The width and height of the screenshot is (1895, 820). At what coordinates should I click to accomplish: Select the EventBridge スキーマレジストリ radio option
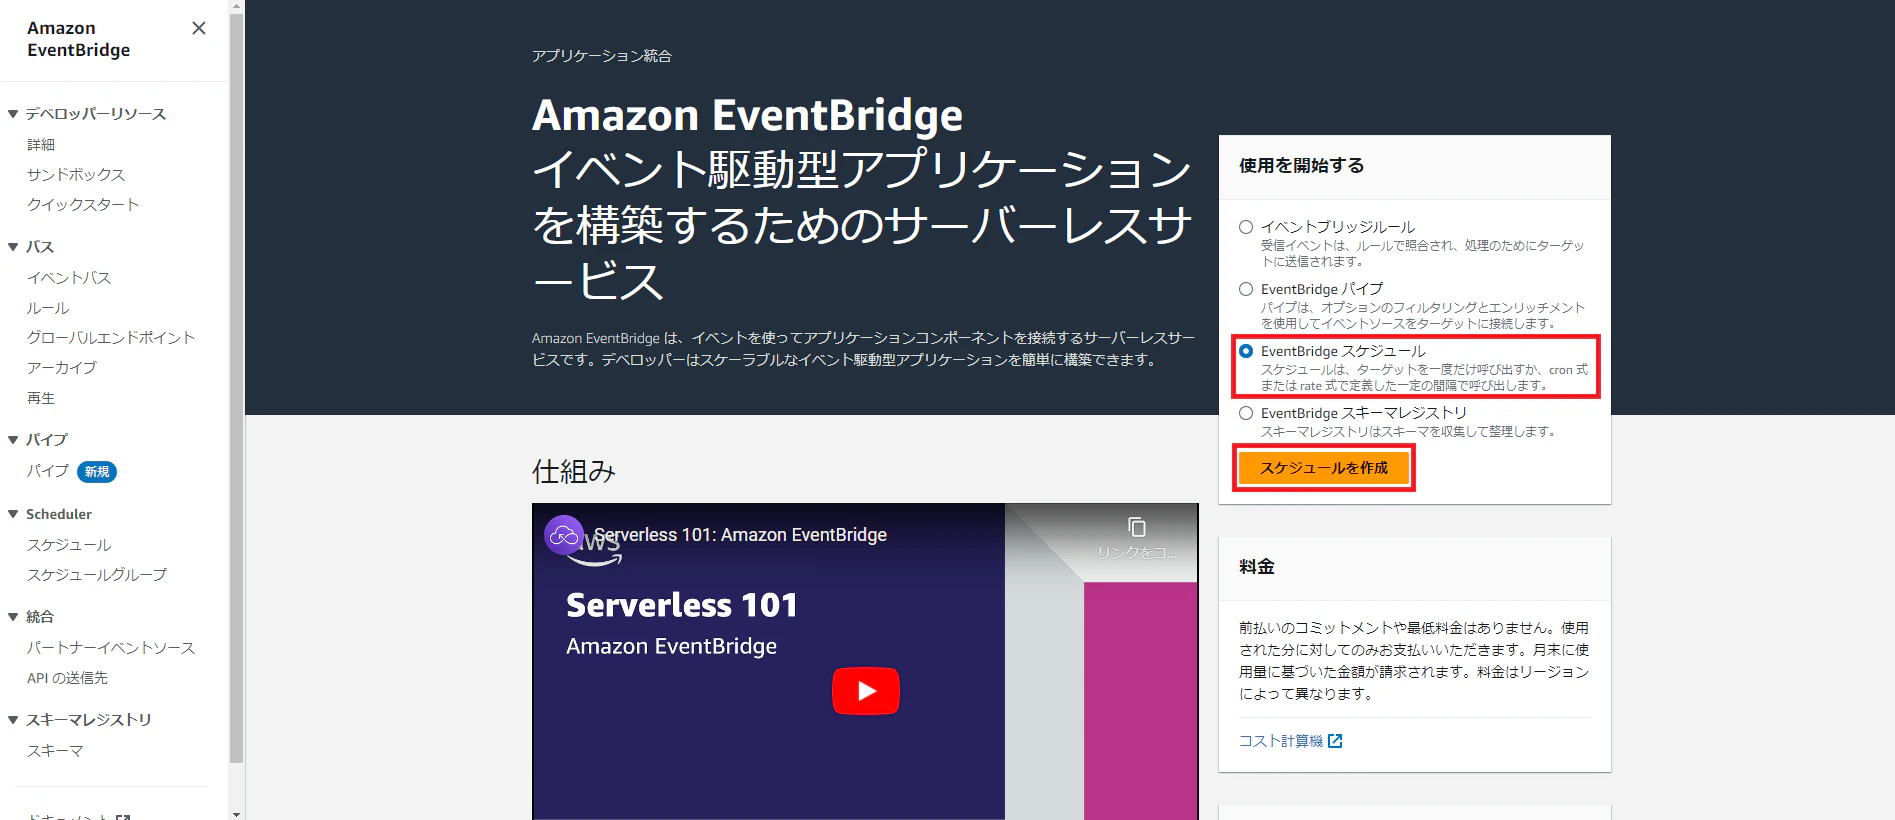click(x=1246, y=413)
